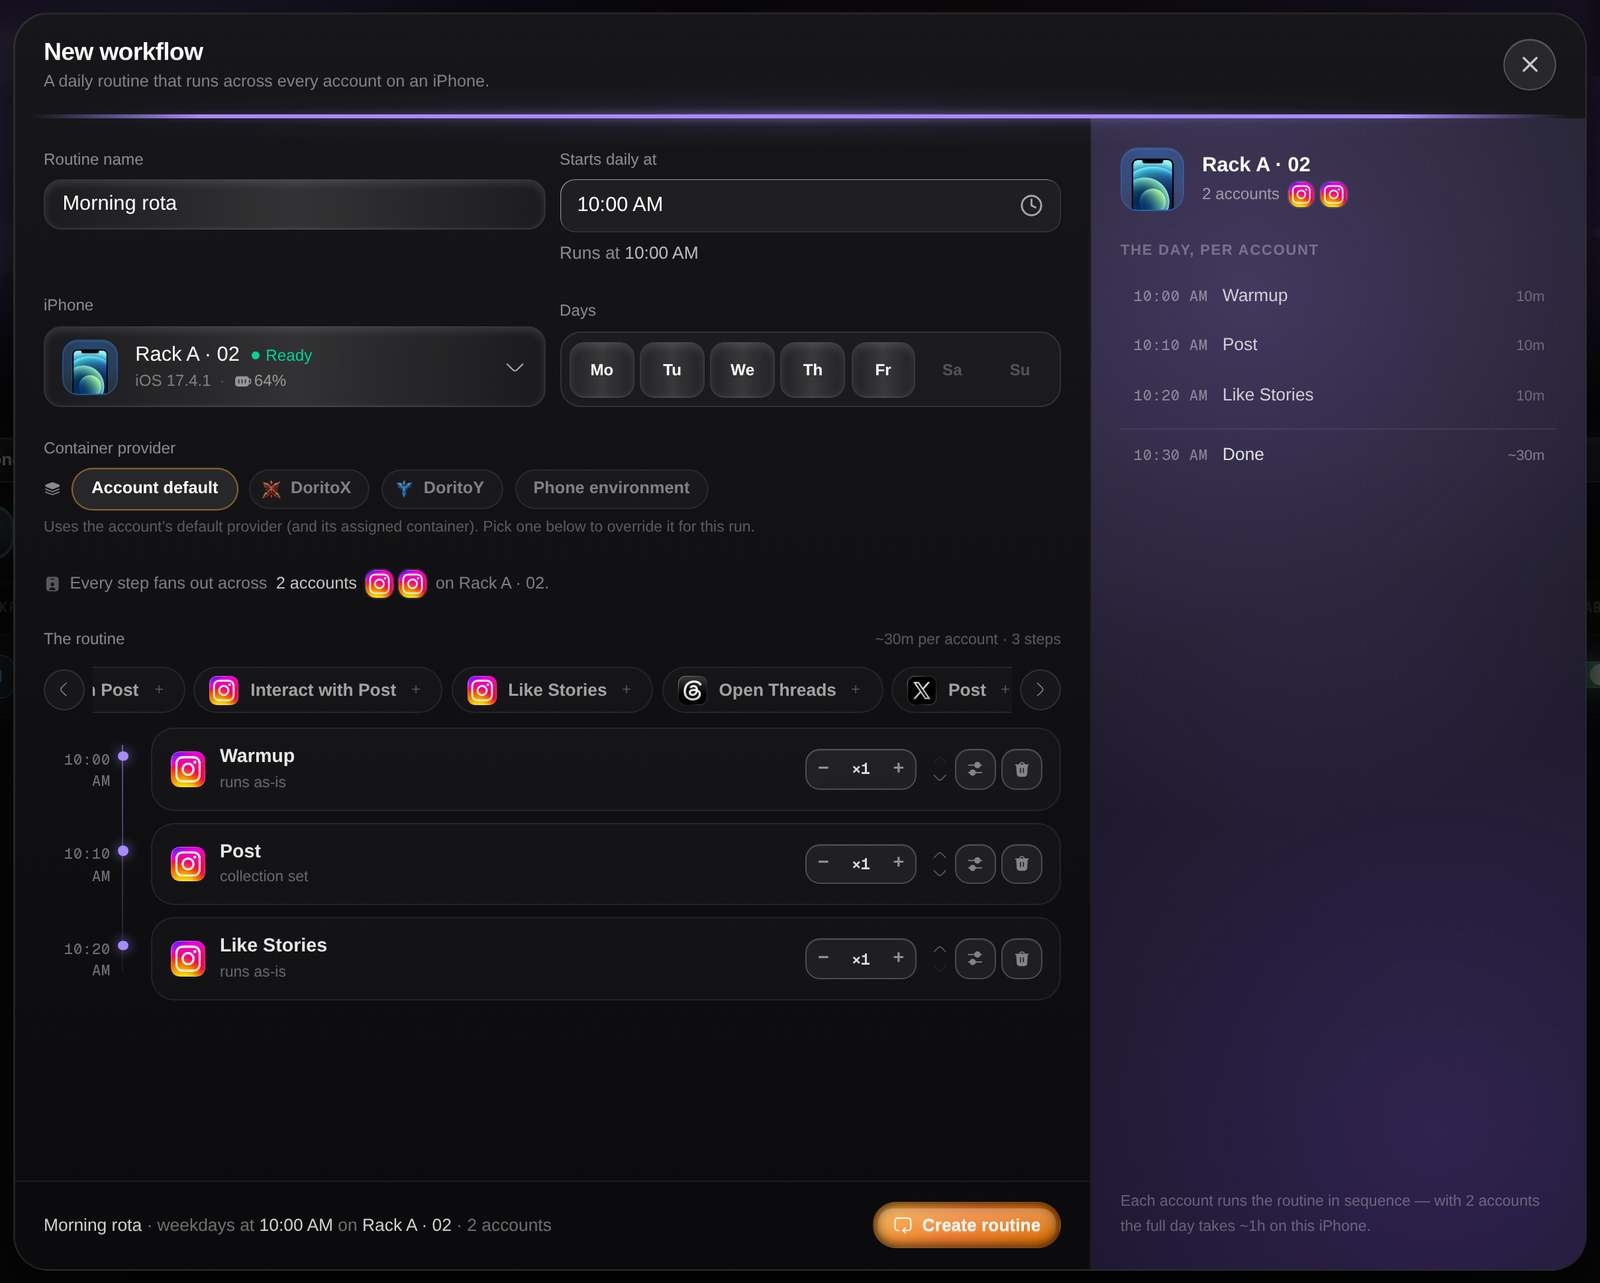Increase Warmup repeat count with plus
The image size is (1600, 1283).
click(x=898, y=768)
